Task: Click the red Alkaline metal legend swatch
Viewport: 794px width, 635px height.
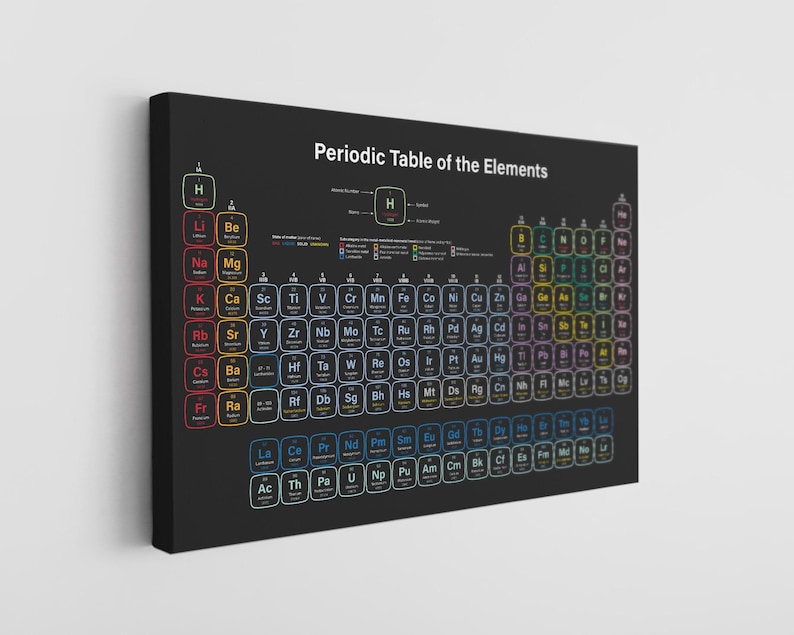Action: tap(342, 246)
